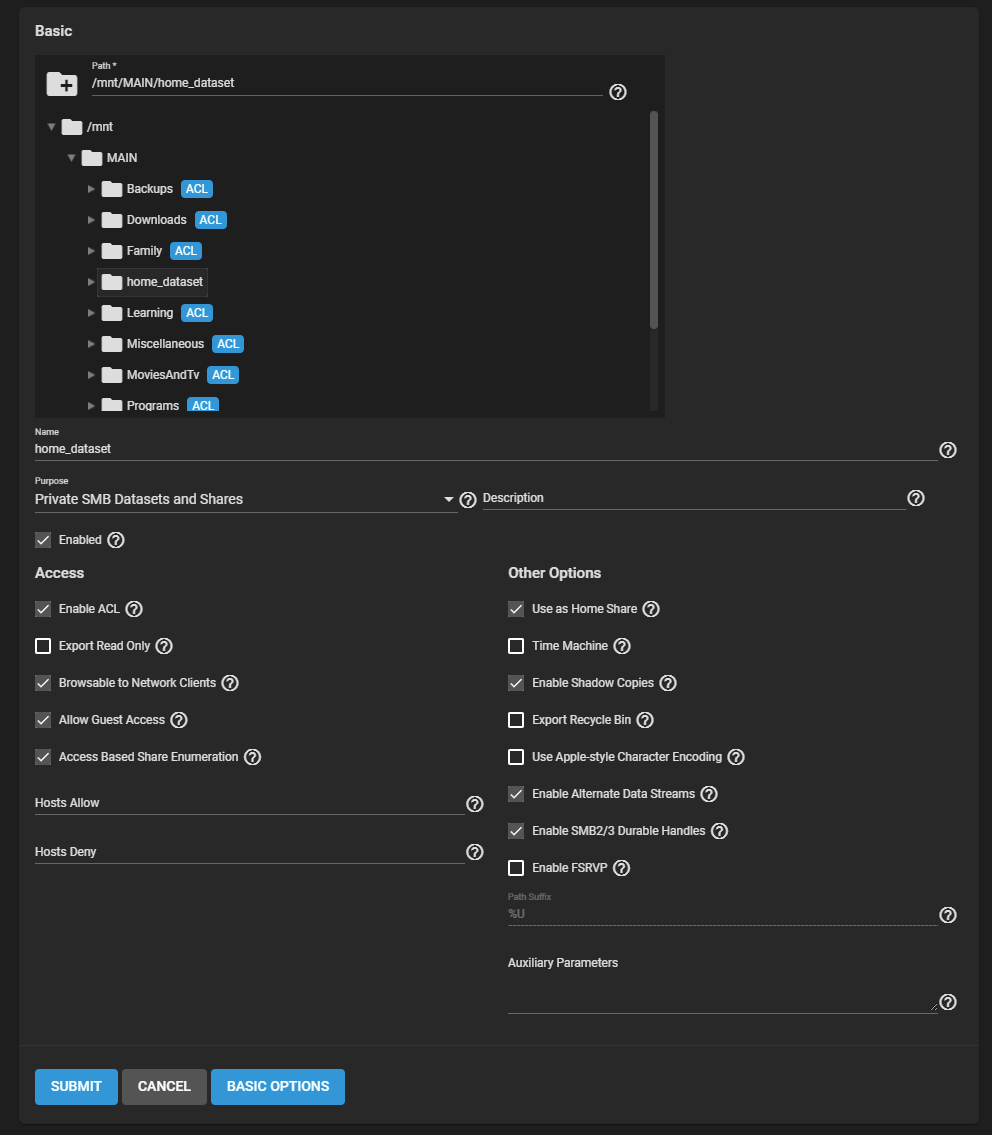
Task: Click the new folder icon beside Path
Action: tap(62, 85)
